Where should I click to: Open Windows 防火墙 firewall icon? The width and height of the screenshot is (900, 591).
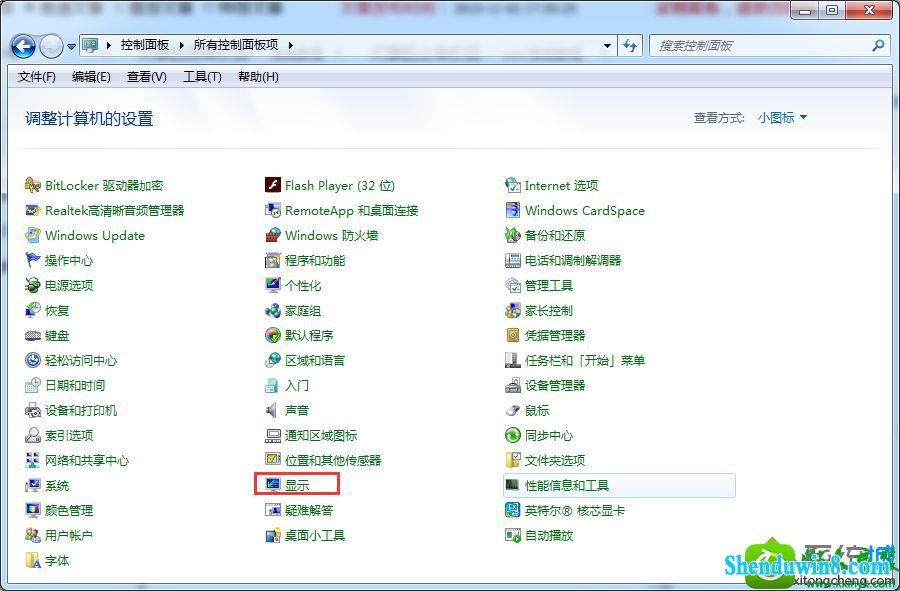(x=273, y=235)
